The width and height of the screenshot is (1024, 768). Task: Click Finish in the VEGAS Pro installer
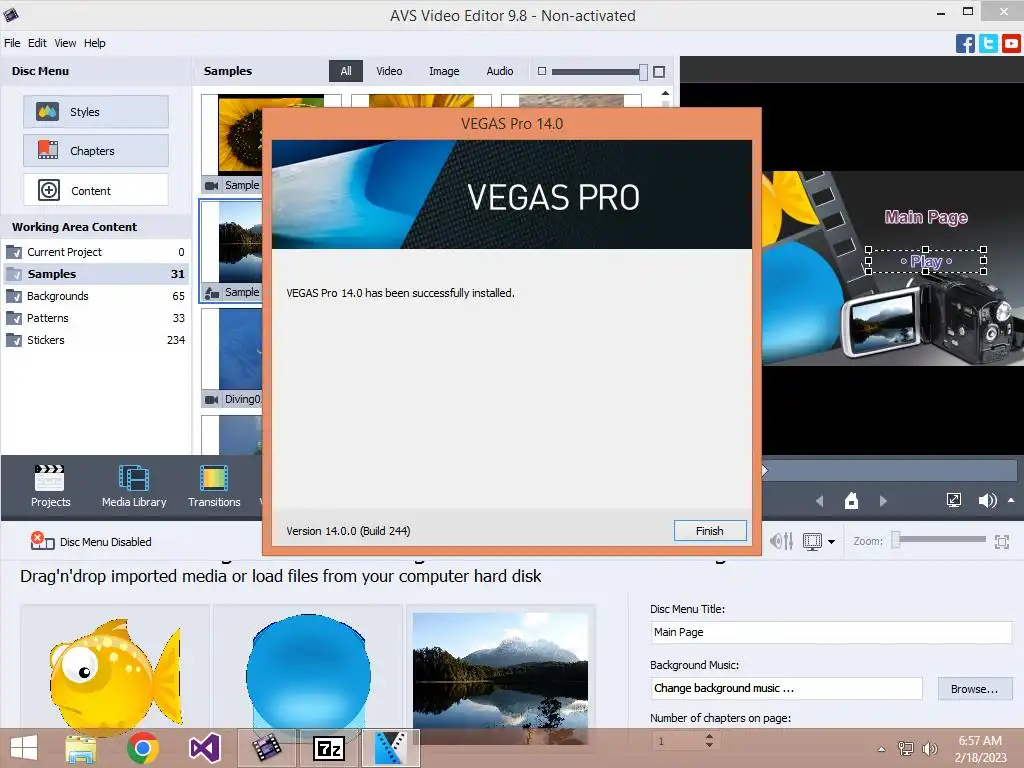(x=709, y=531)
